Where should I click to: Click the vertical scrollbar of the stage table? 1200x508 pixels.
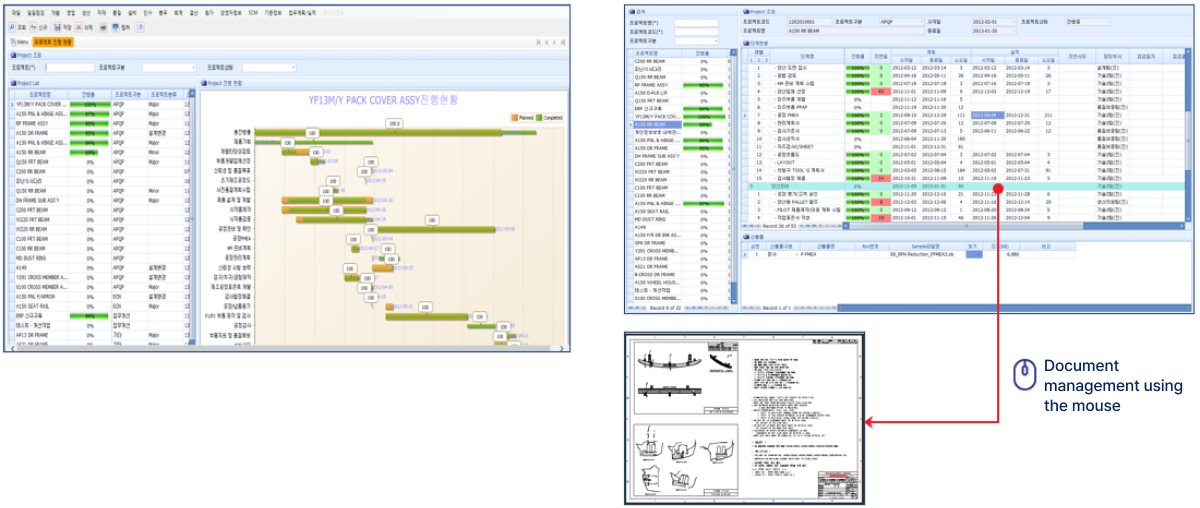click(1190, 135)
